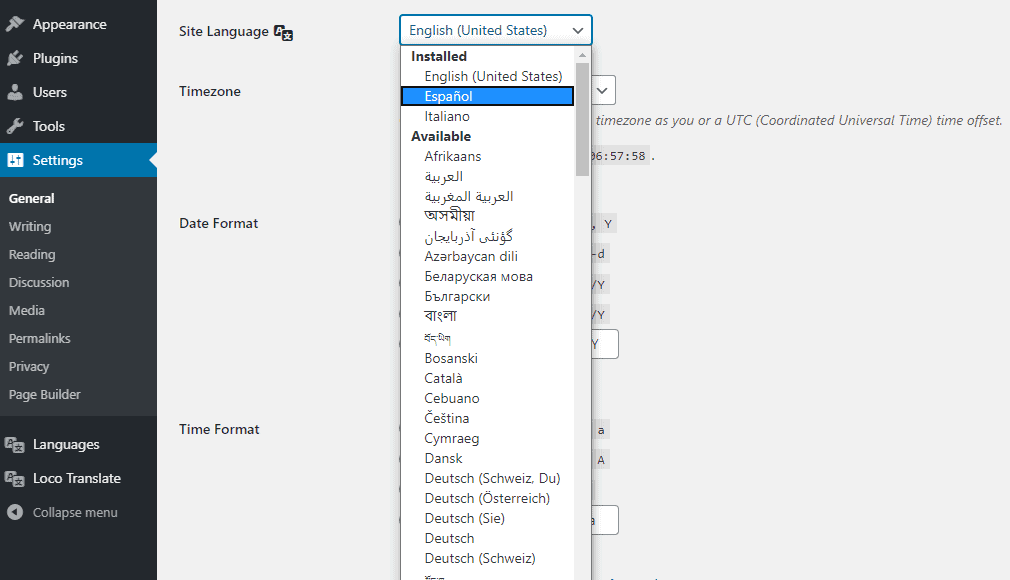1010x580 pixels.
Task: Select Español from the language list
Action: [x=487, y=96]
